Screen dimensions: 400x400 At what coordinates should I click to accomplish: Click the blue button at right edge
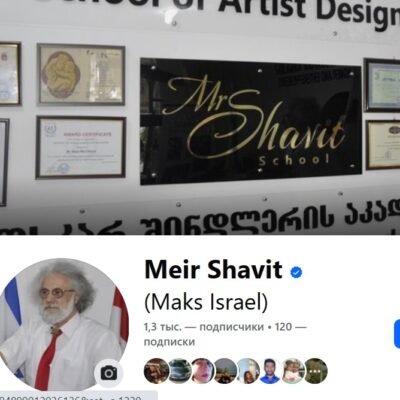point(397,334)
